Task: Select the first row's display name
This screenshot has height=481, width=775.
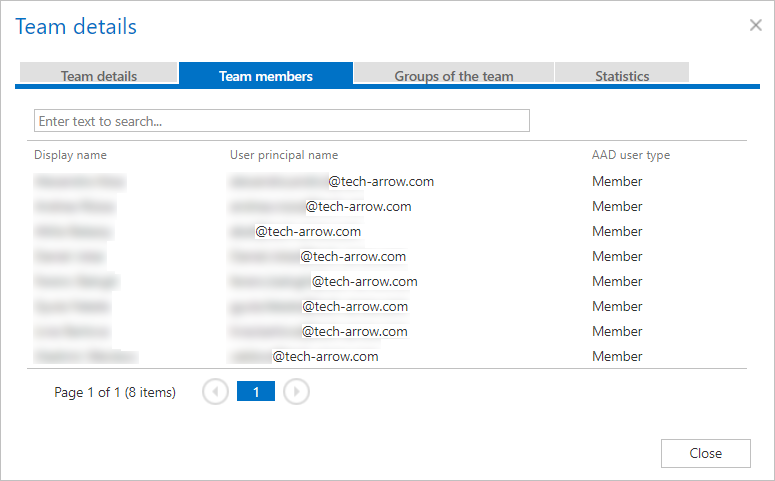Action: coord(79,182)
